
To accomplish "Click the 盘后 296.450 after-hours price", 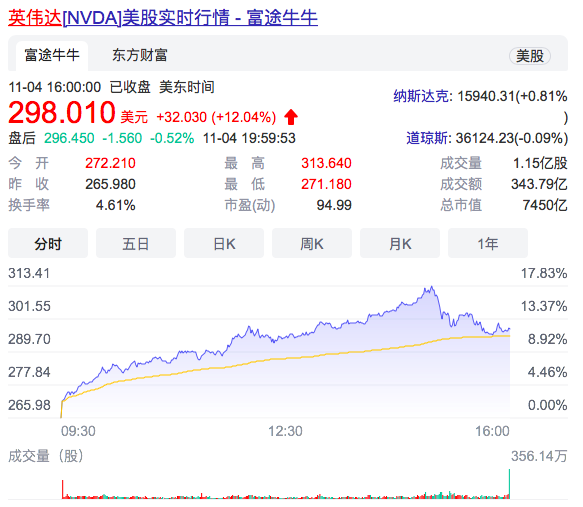I will [69, 138].
